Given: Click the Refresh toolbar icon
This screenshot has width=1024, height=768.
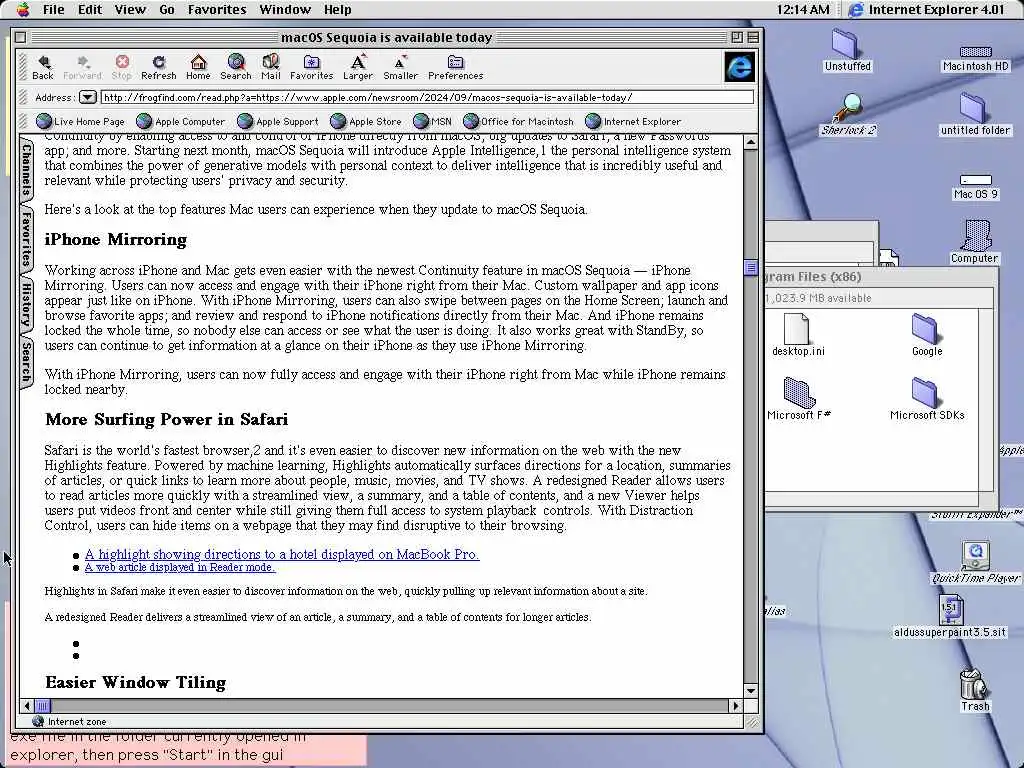Looking at the screenshot, I should tap(159, 67).
